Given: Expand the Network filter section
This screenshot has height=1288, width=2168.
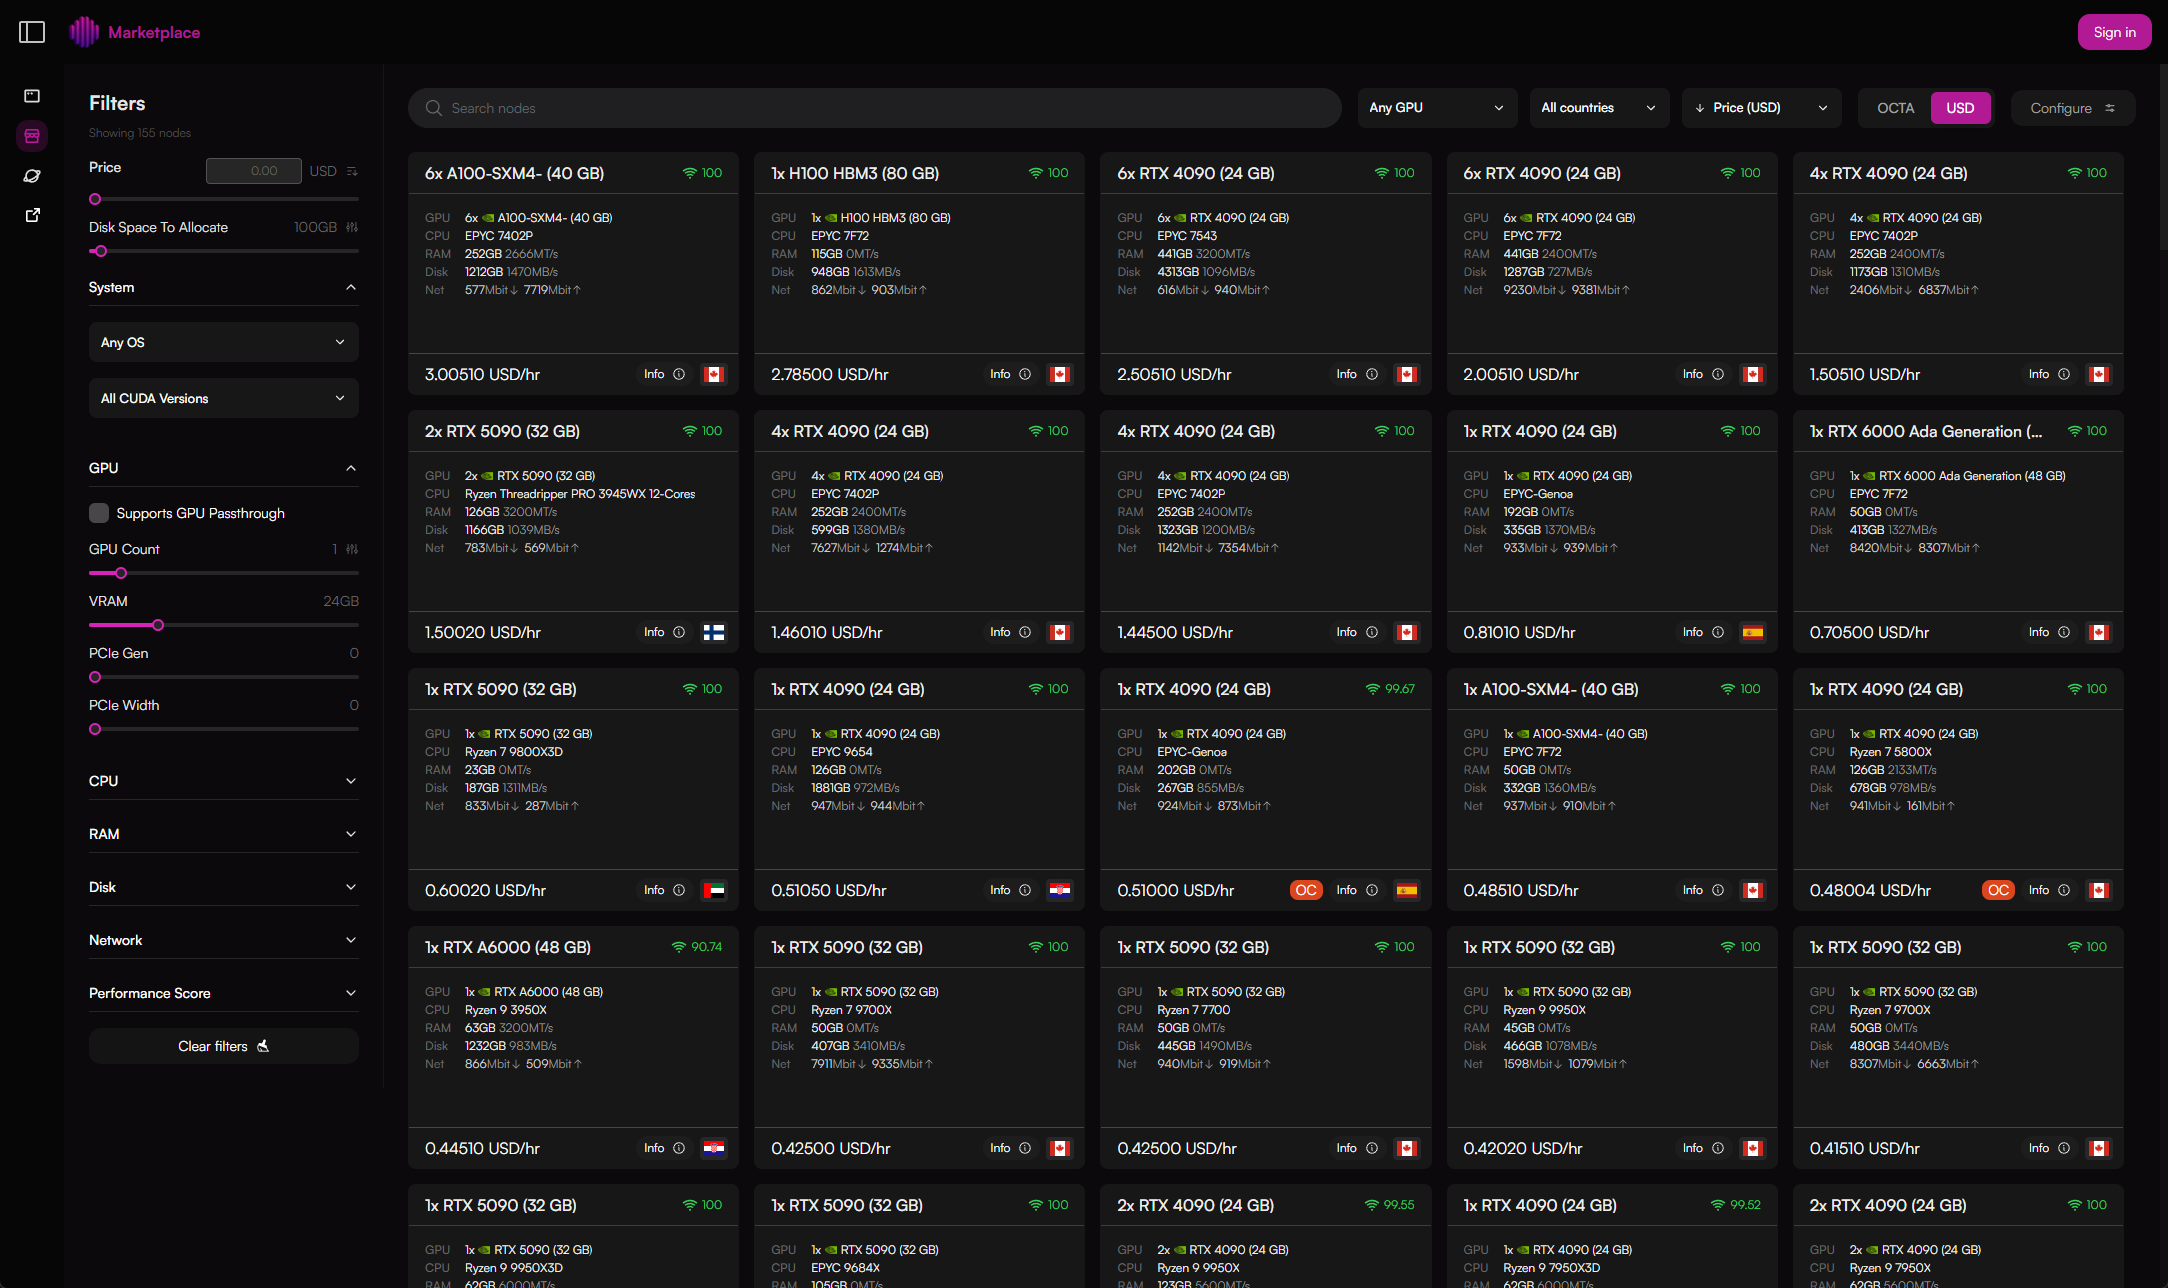Looking at the screenshot, I should (x=223, y=940).
